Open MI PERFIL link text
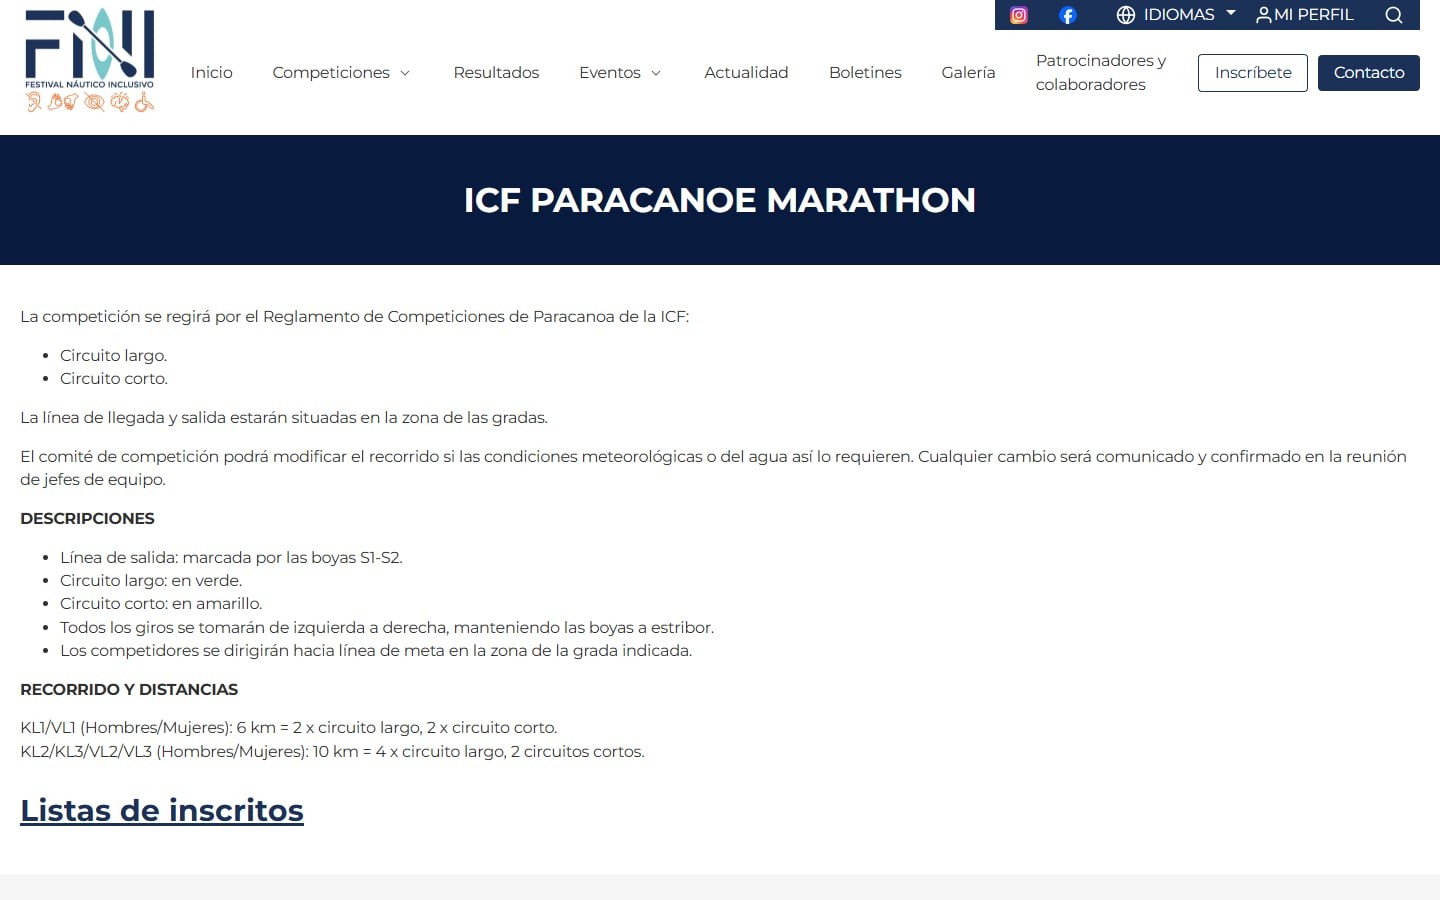Screen dimensions: 1440x900 pos(1314,15)
